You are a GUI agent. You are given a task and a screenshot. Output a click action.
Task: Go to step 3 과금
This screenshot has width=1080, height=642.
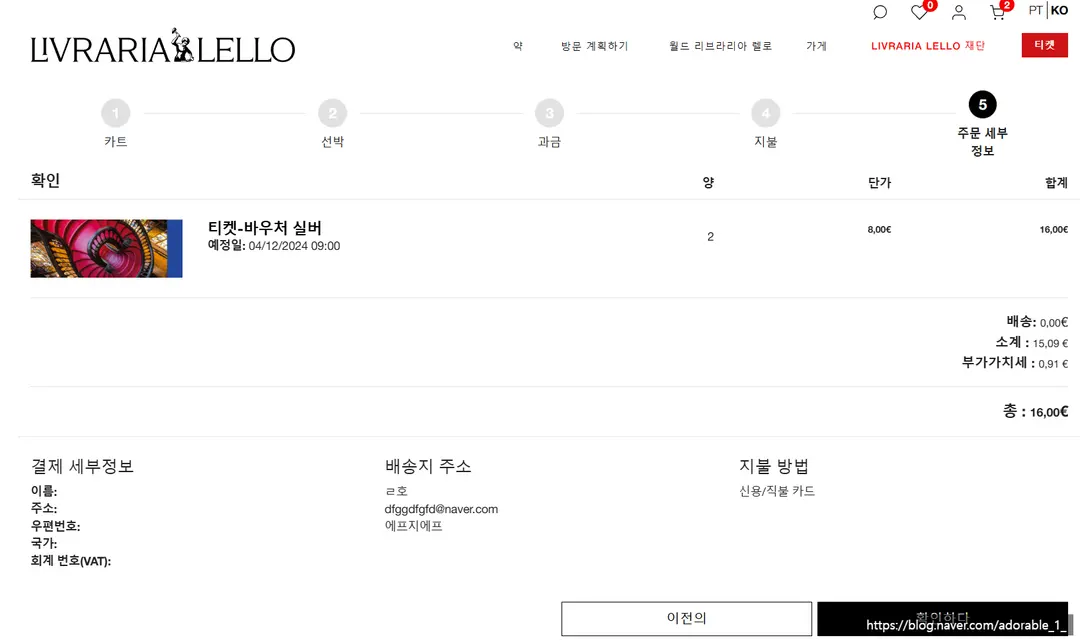[549, 113]
